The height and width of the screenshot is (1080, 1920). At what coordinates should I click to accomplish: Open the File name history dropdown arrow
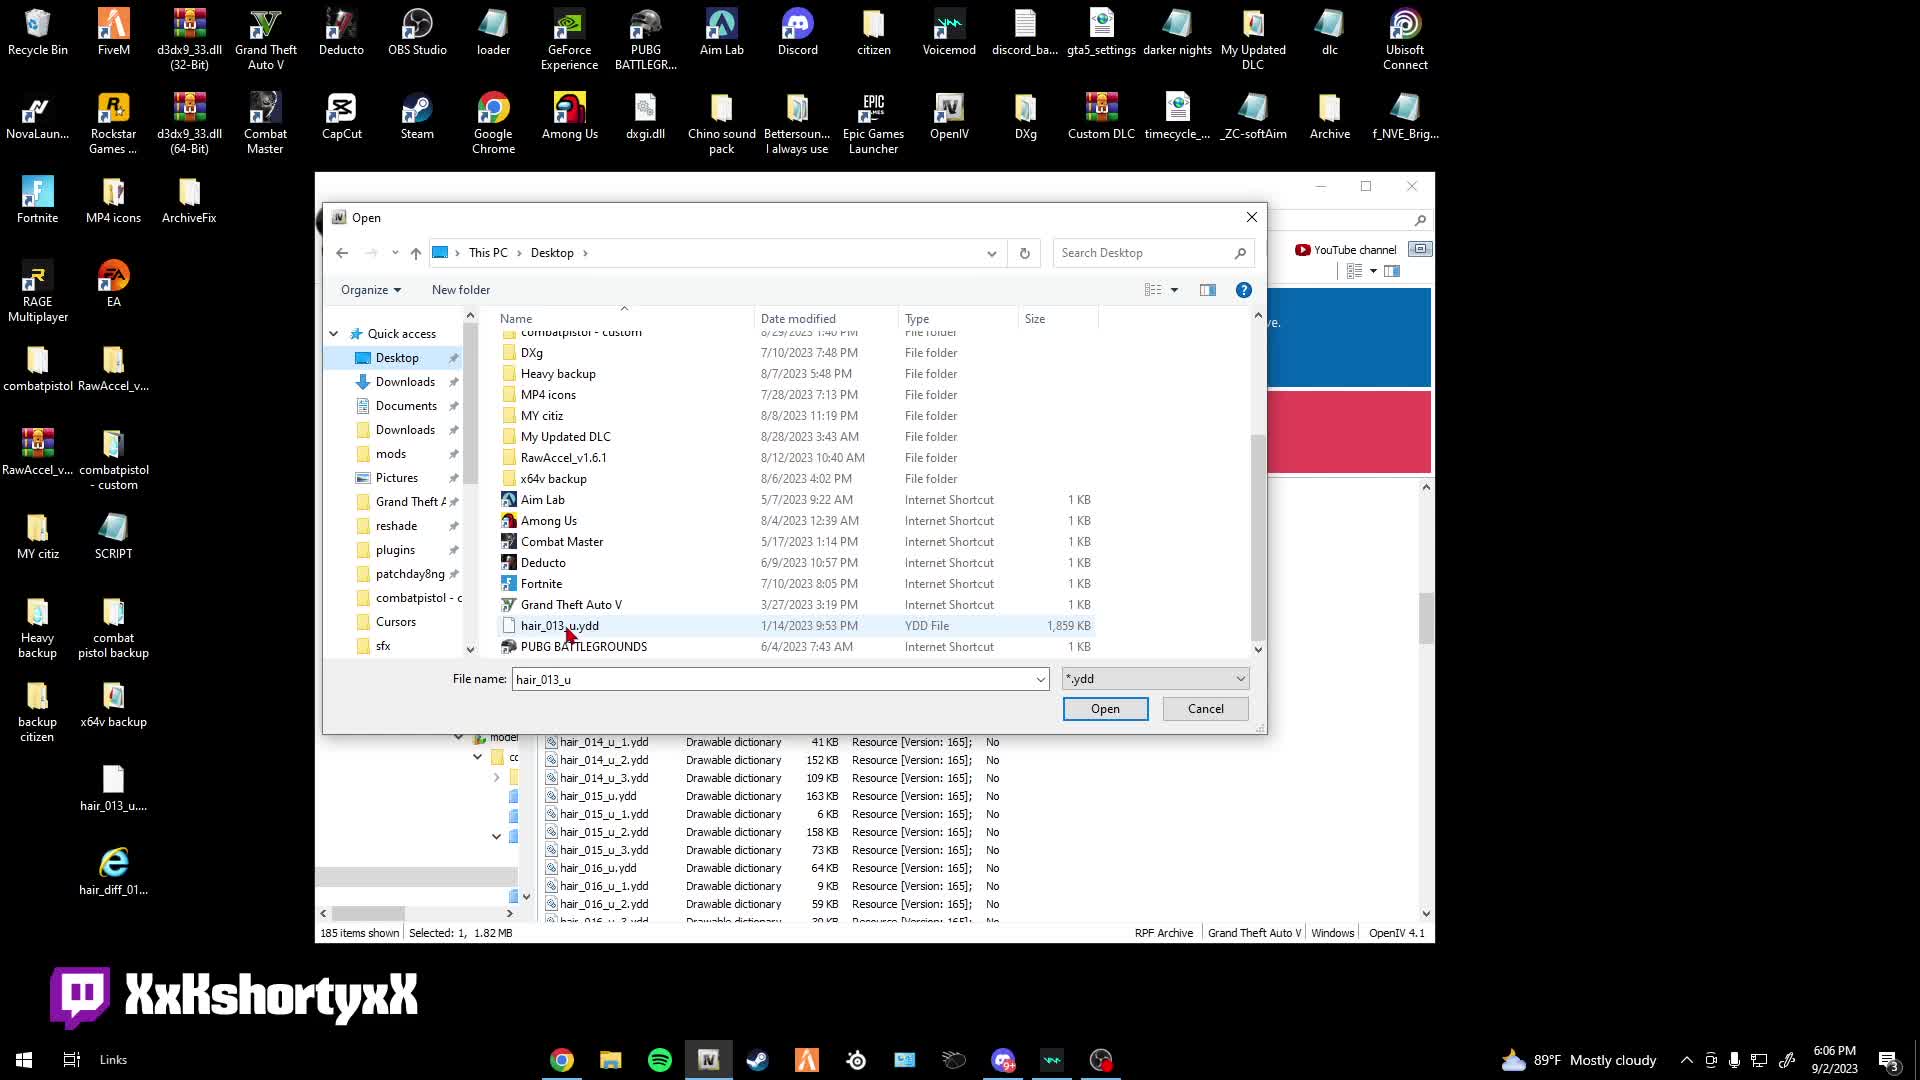[1040, 680]
